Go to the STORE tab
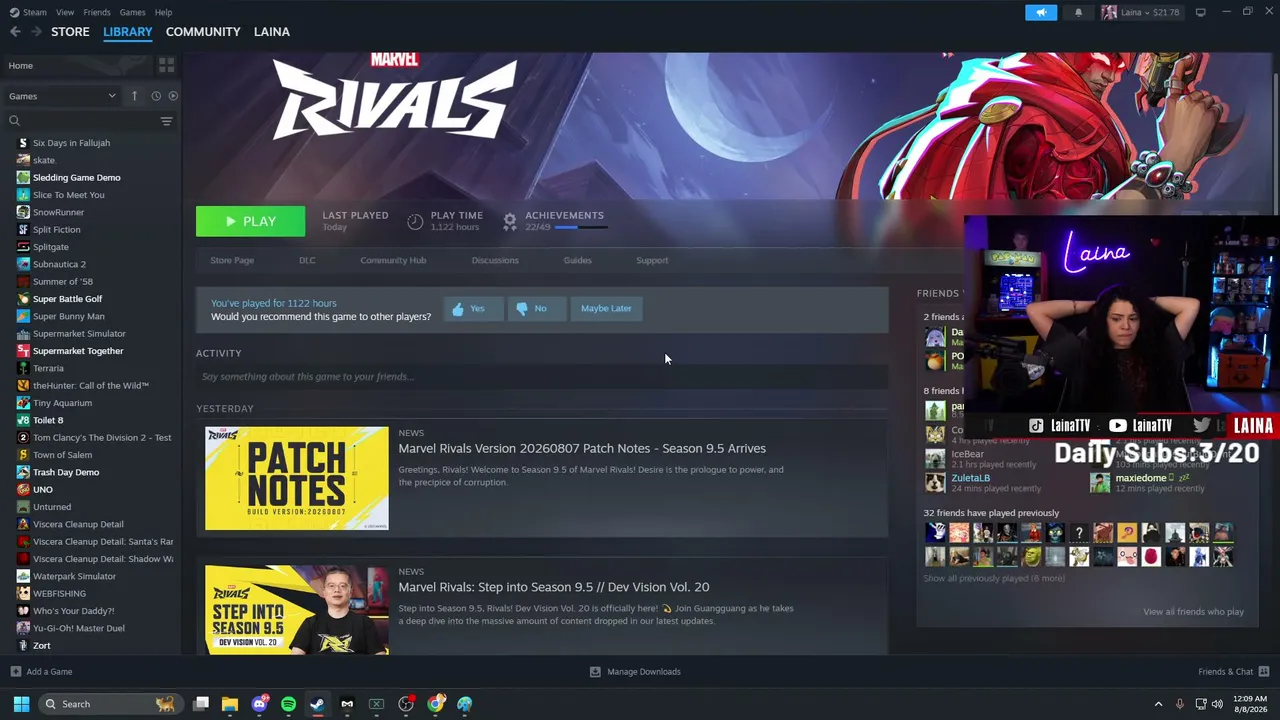Image resolution: width=1280 pixels, height=720 pixels. coord(70,32)
